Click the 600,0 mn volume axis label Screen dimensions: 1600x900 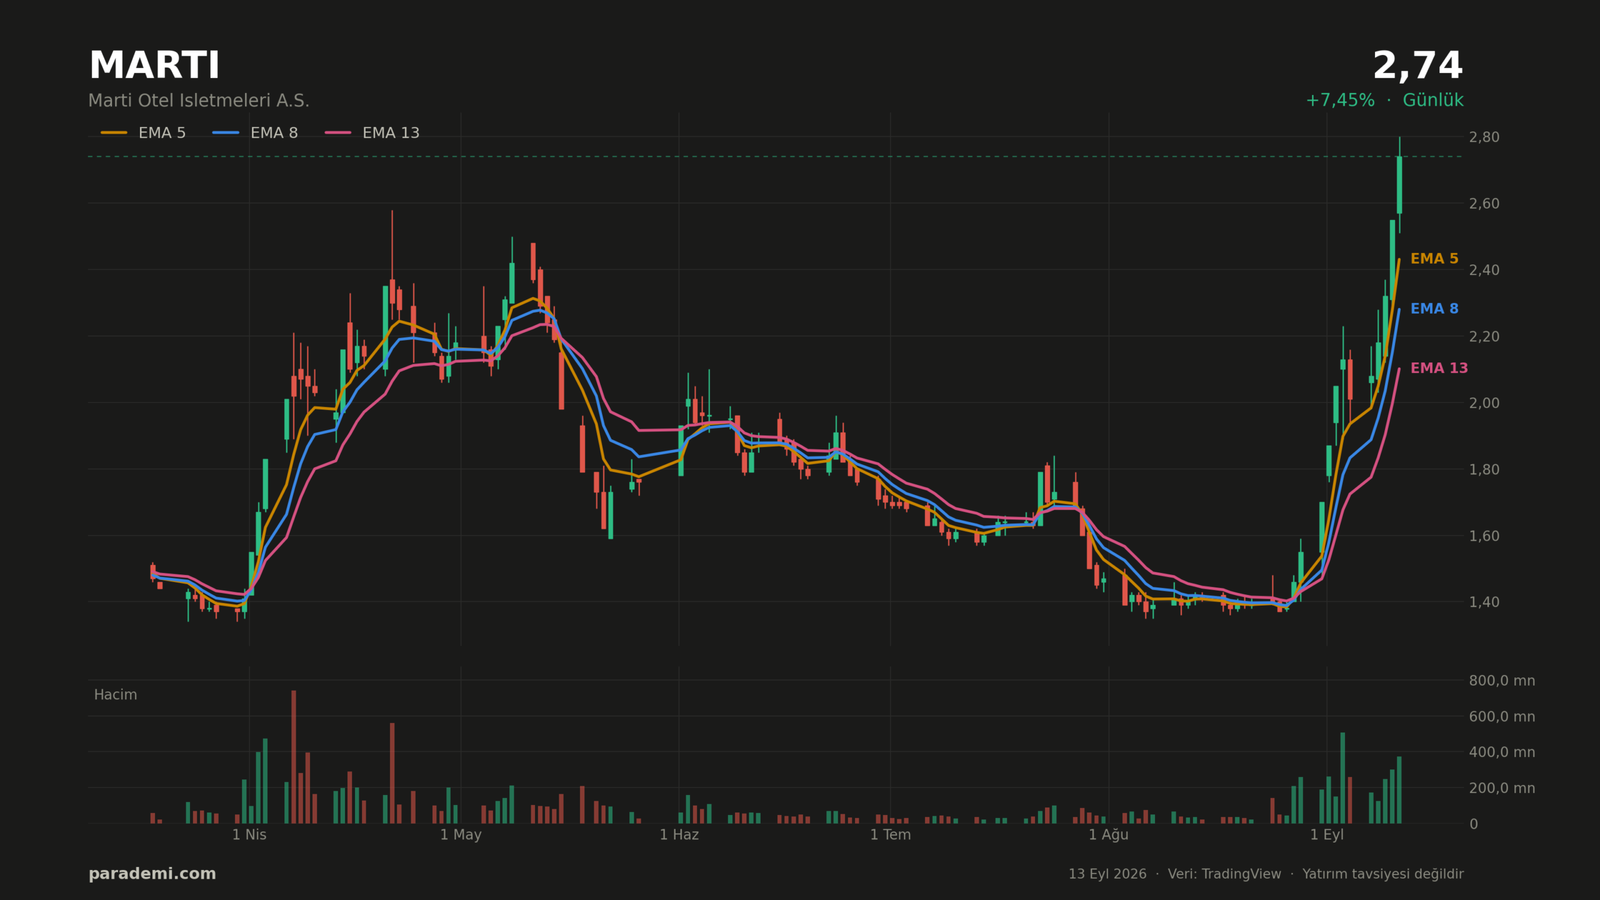(1501, 717)
